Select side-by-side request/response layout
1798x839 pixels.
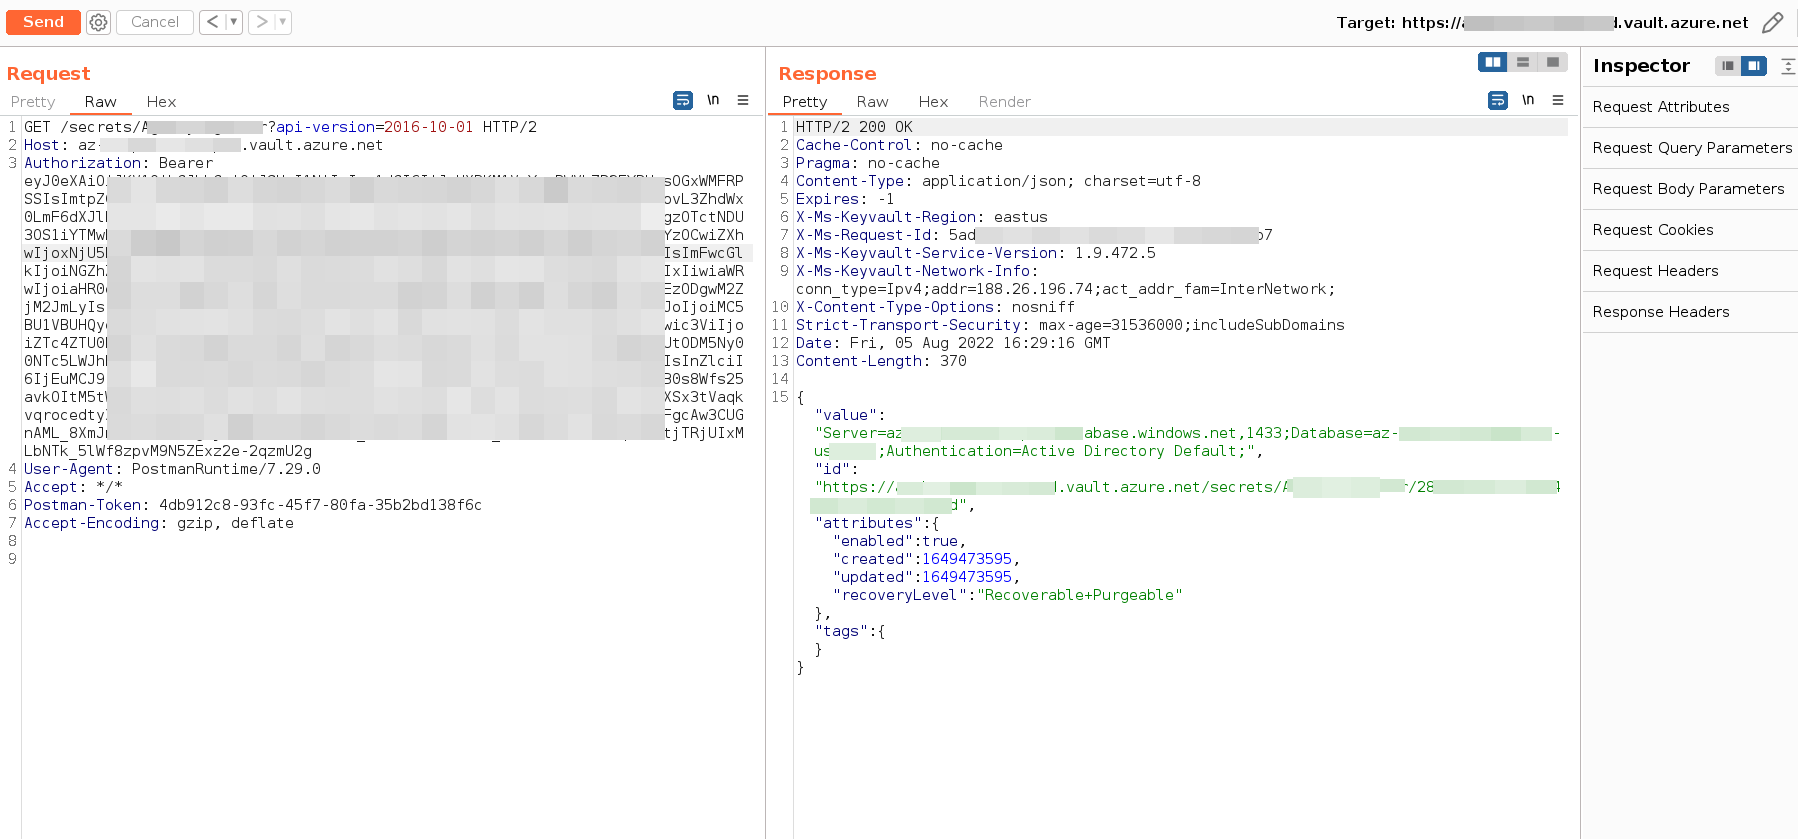[1493, 62]
